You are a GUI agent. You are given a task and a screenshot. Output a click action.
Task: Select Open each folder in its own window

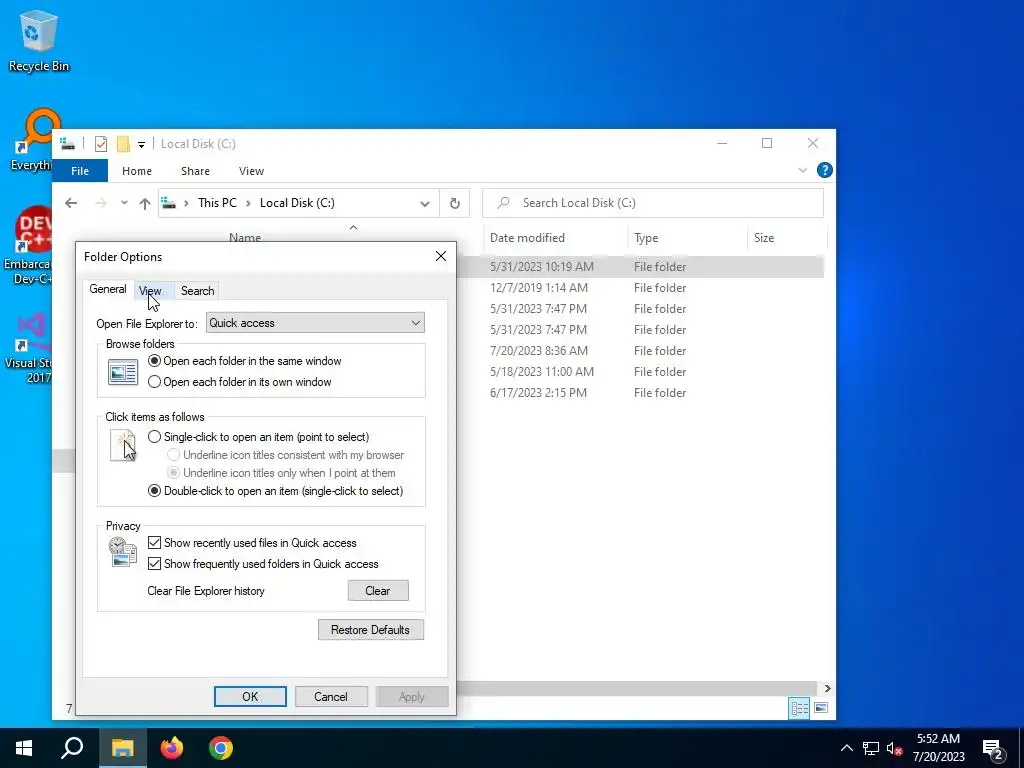(240, 382)
